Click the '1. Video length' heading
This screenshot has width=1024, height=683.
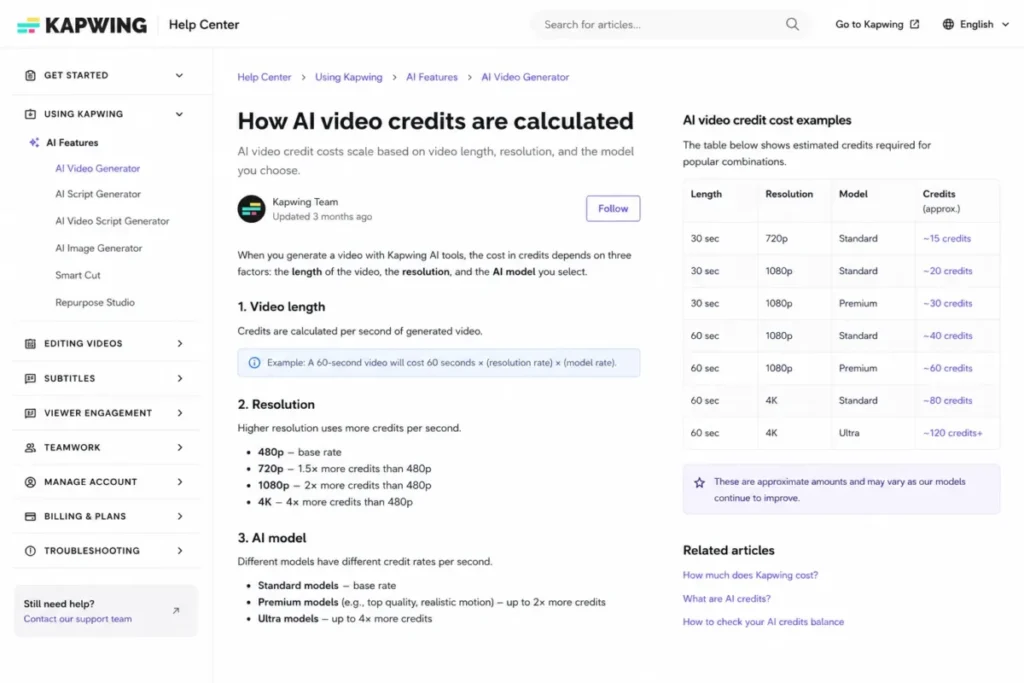[281, 307]
